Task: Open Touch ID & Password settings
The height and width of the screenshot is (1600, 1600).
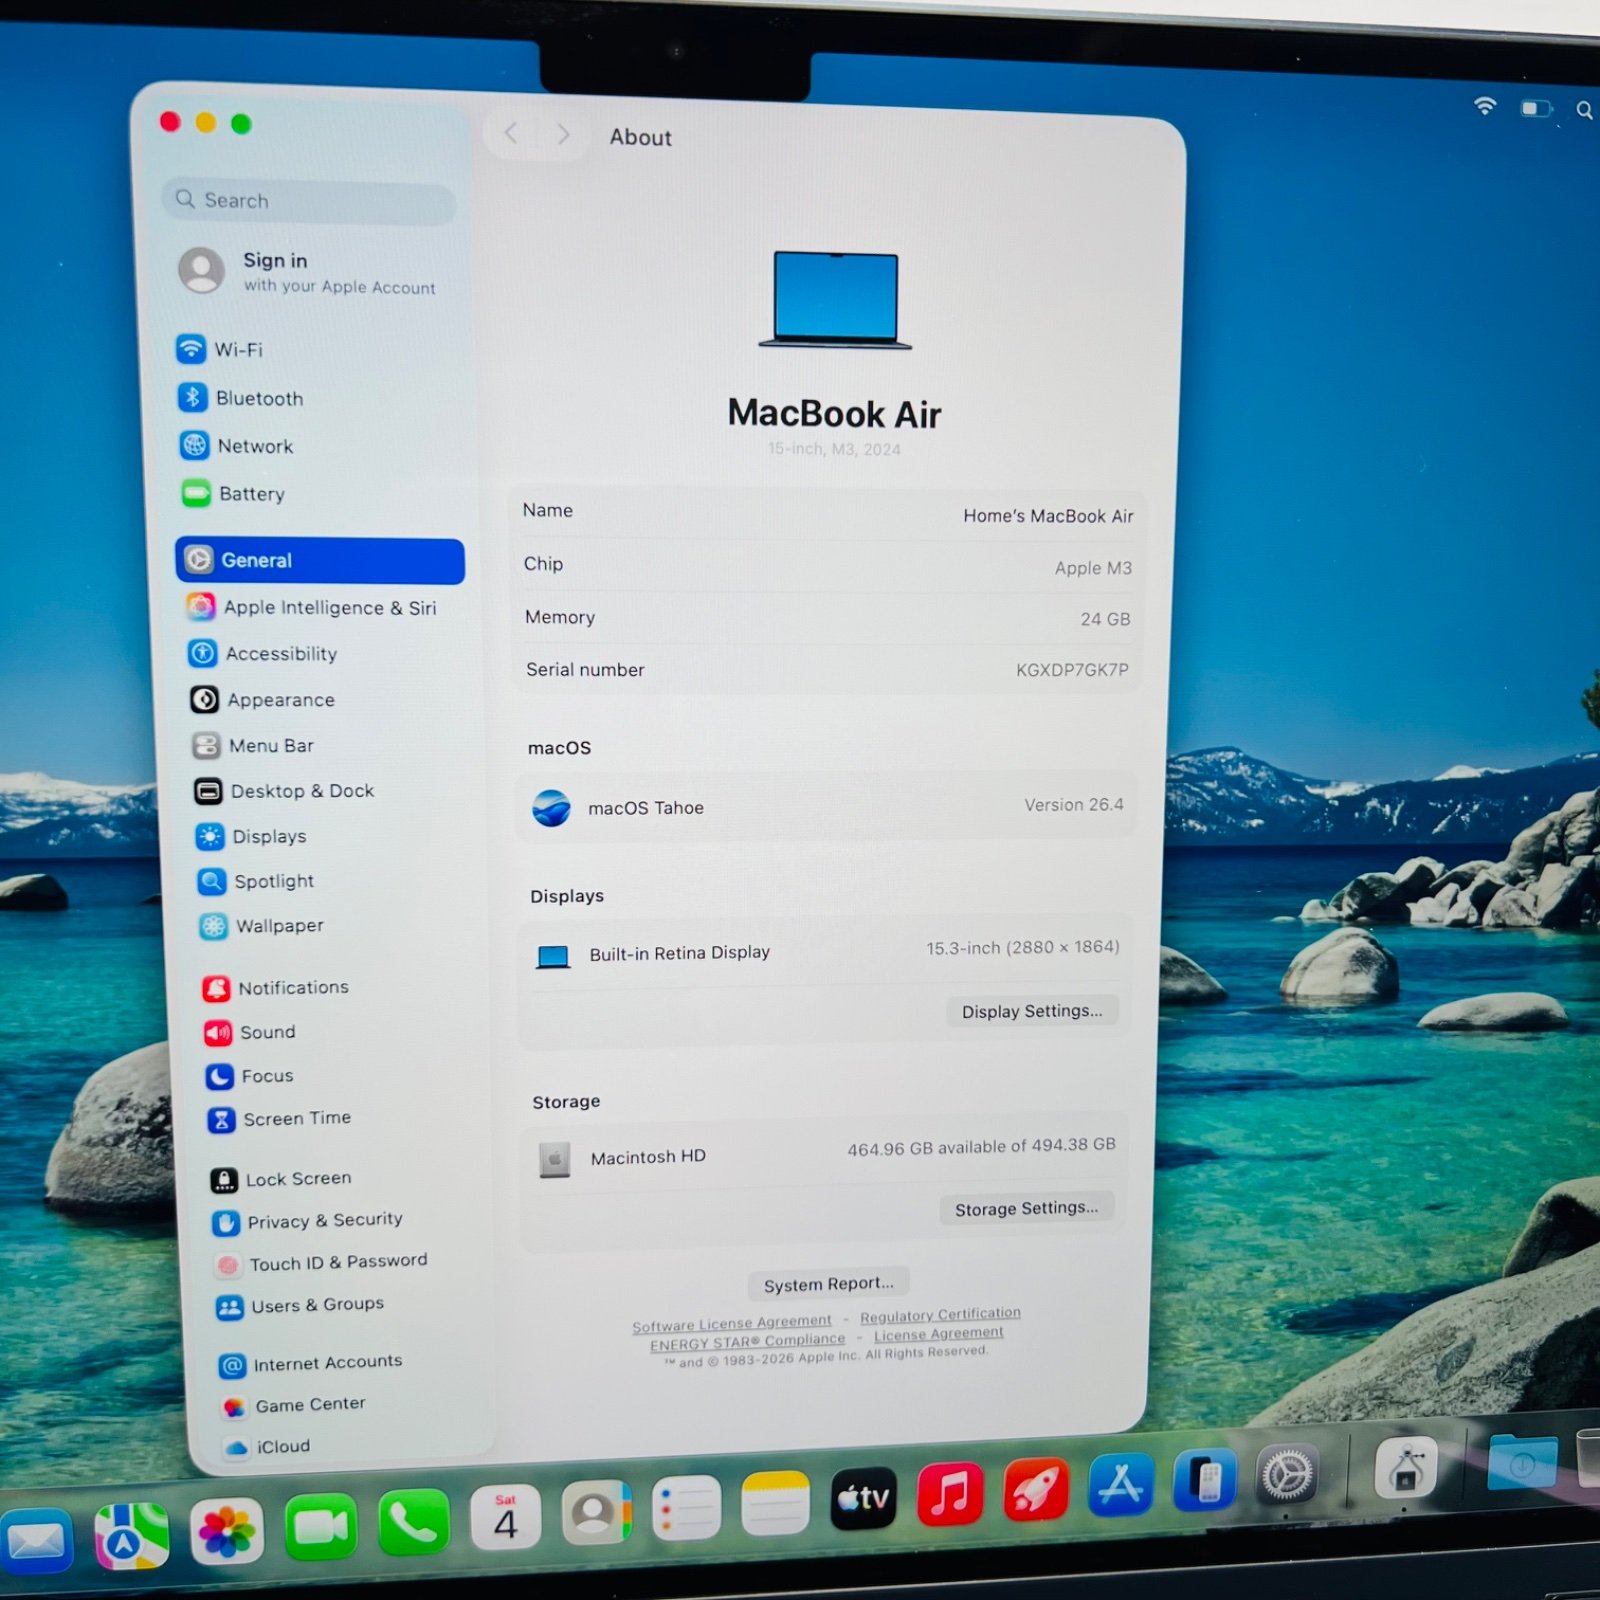Action: tap(339, 1260)
